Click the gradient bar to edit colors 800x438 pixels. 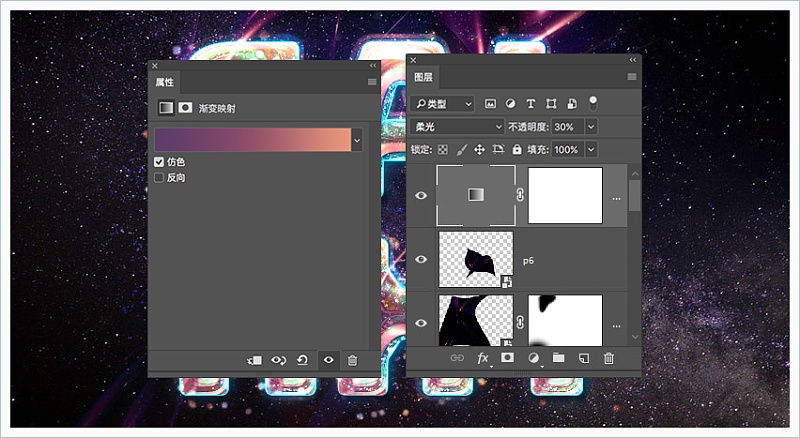tap(252, 140)
